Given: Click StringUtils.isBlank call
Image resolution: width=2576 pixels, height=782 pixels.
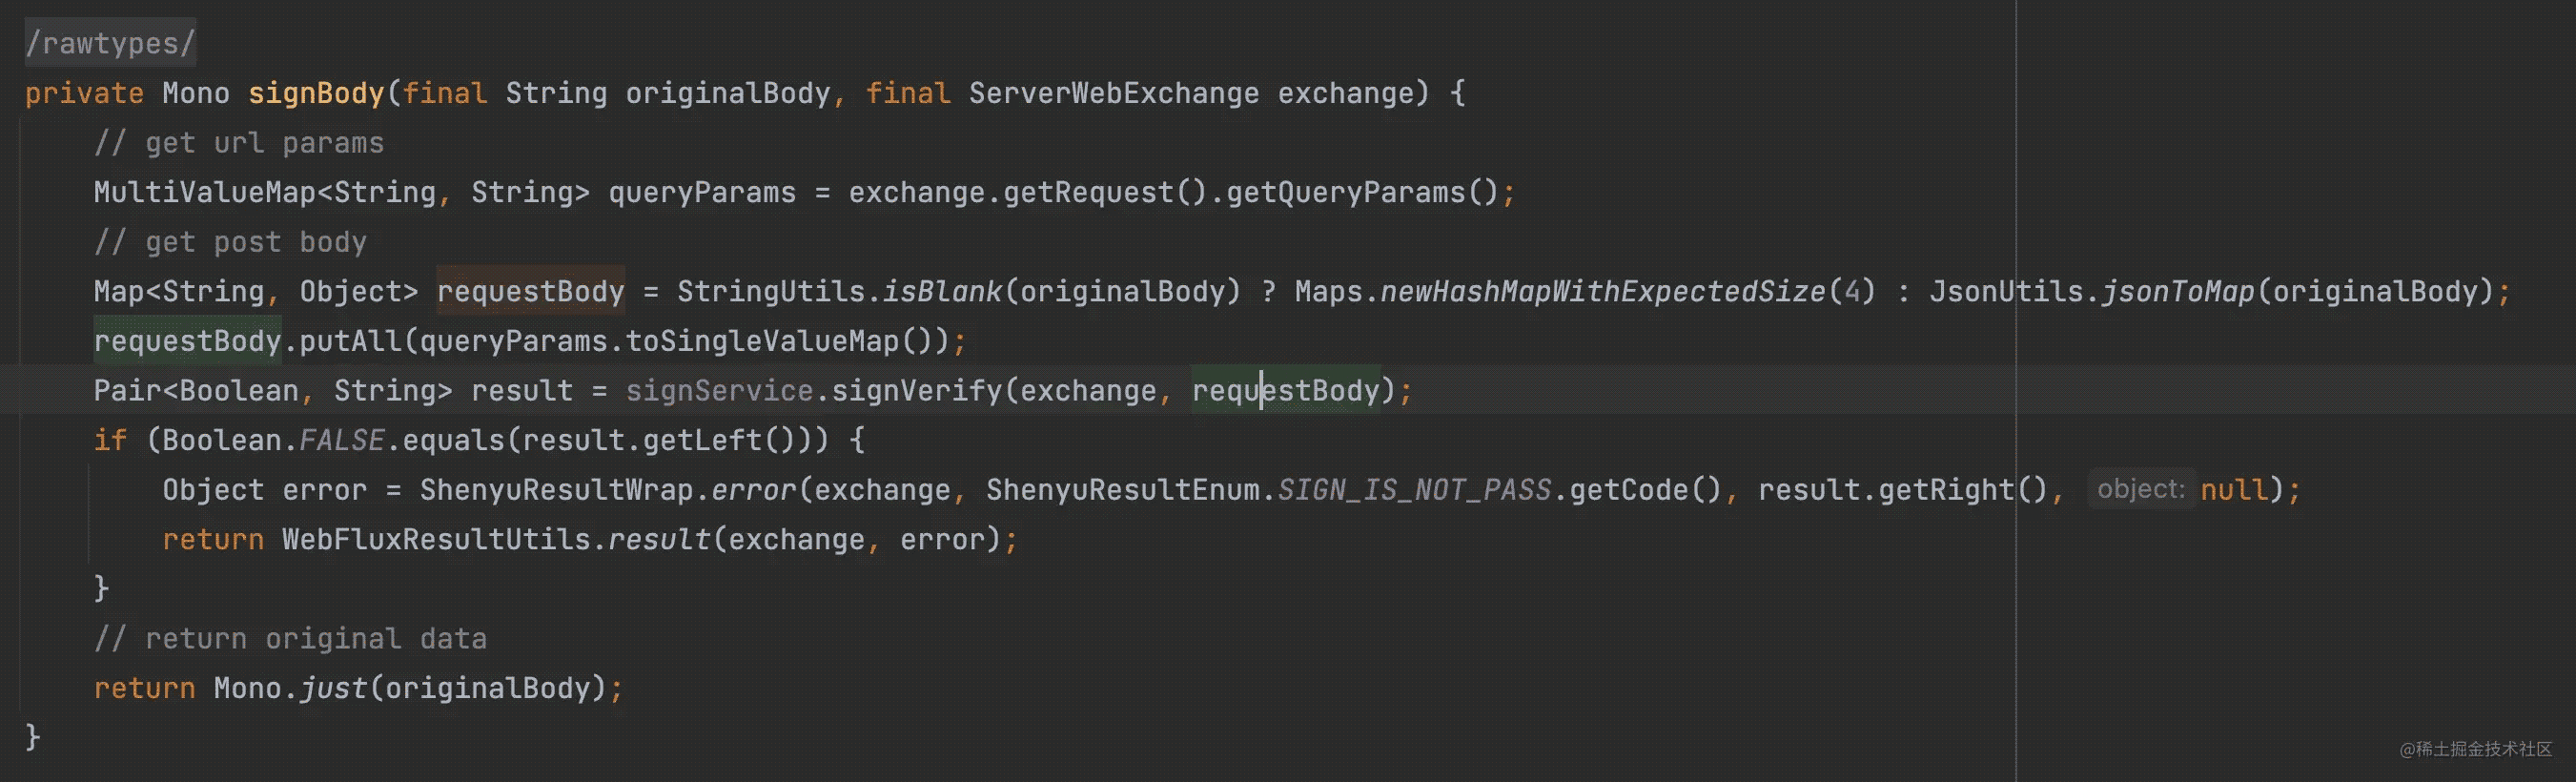Looking at the screenshot, I should (839, 291).
